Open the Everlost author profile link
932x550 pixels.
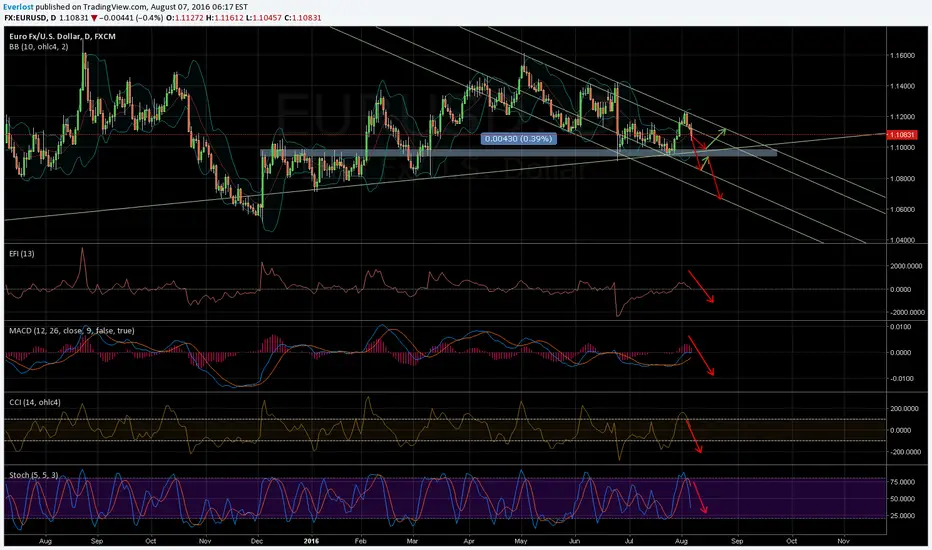pos(18,7)
